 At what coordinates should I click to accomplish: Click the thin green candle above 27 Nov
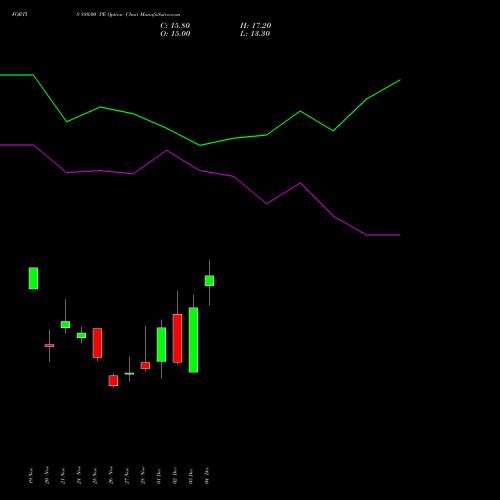pos(129,374)
